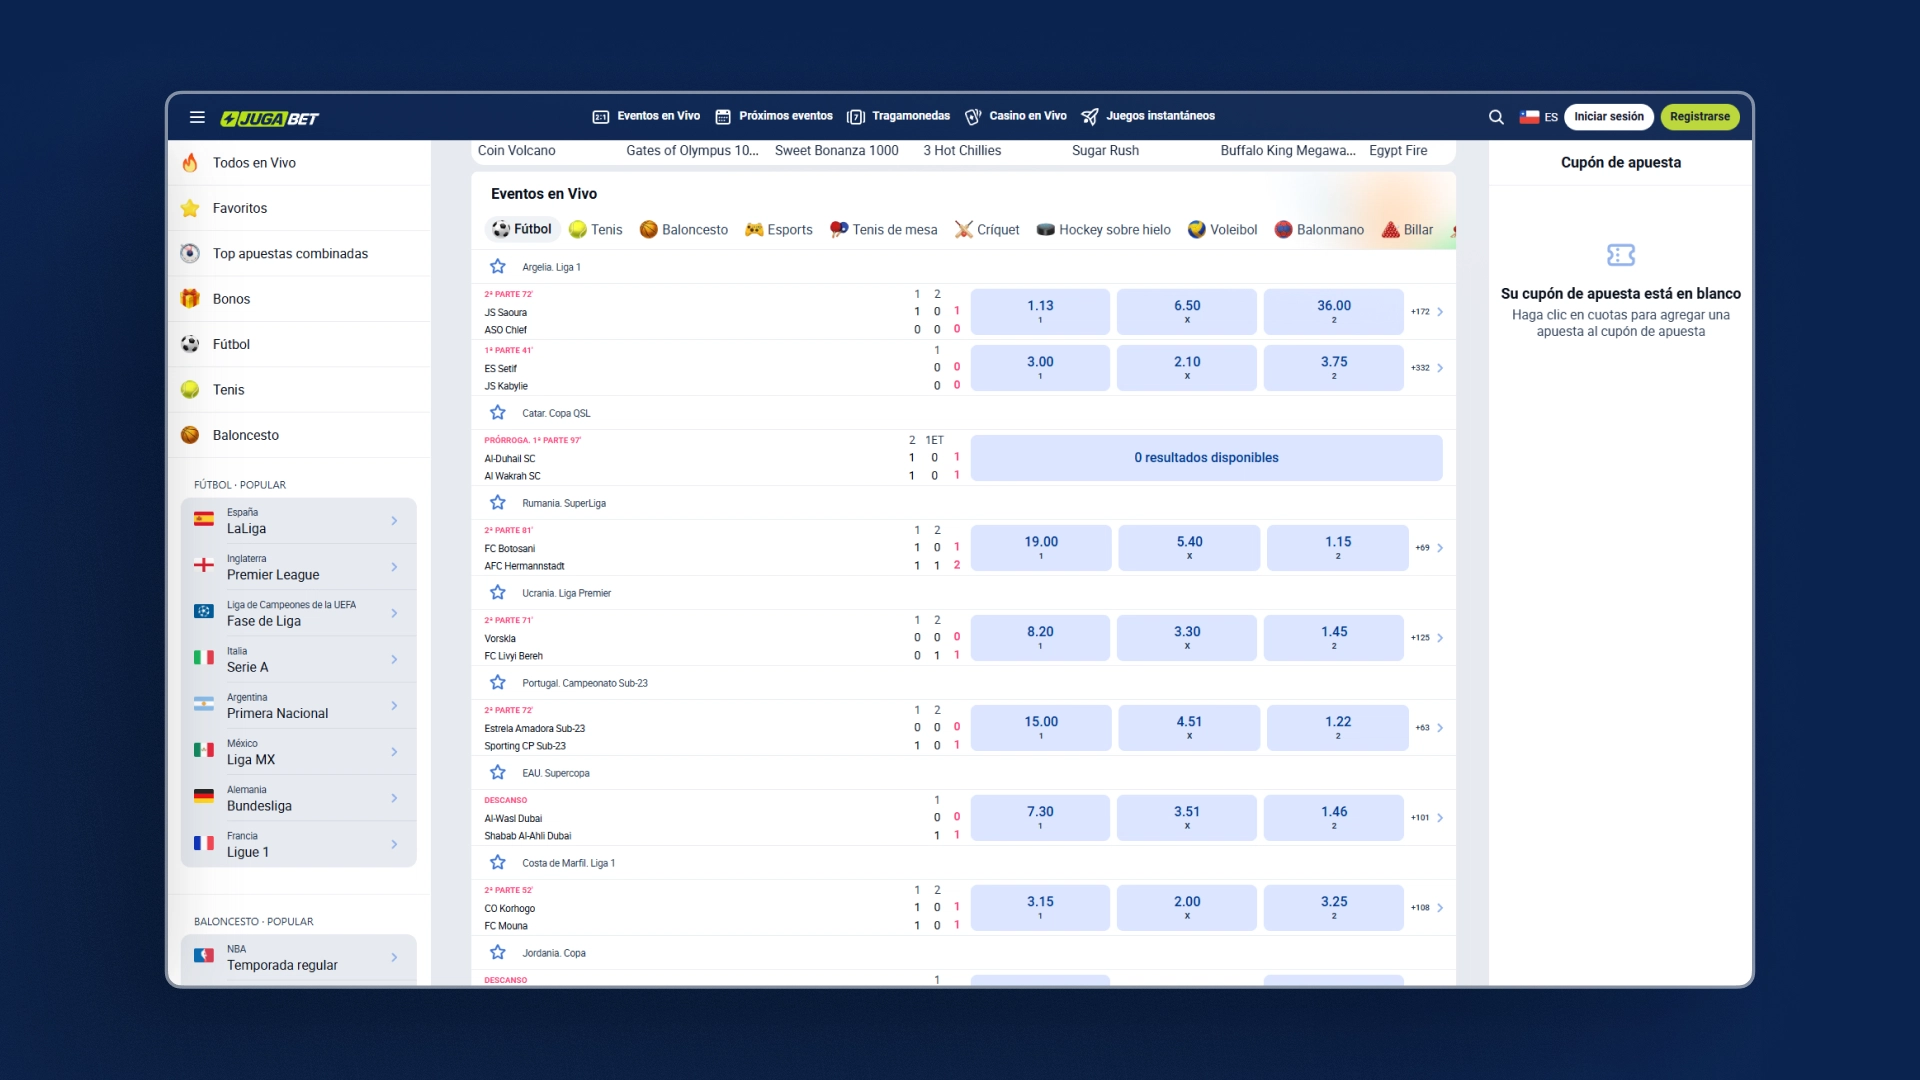This screenshot has height=1080, width=1920.
Task: Open the ES language flag selector
Action: tap(1538, 117)
